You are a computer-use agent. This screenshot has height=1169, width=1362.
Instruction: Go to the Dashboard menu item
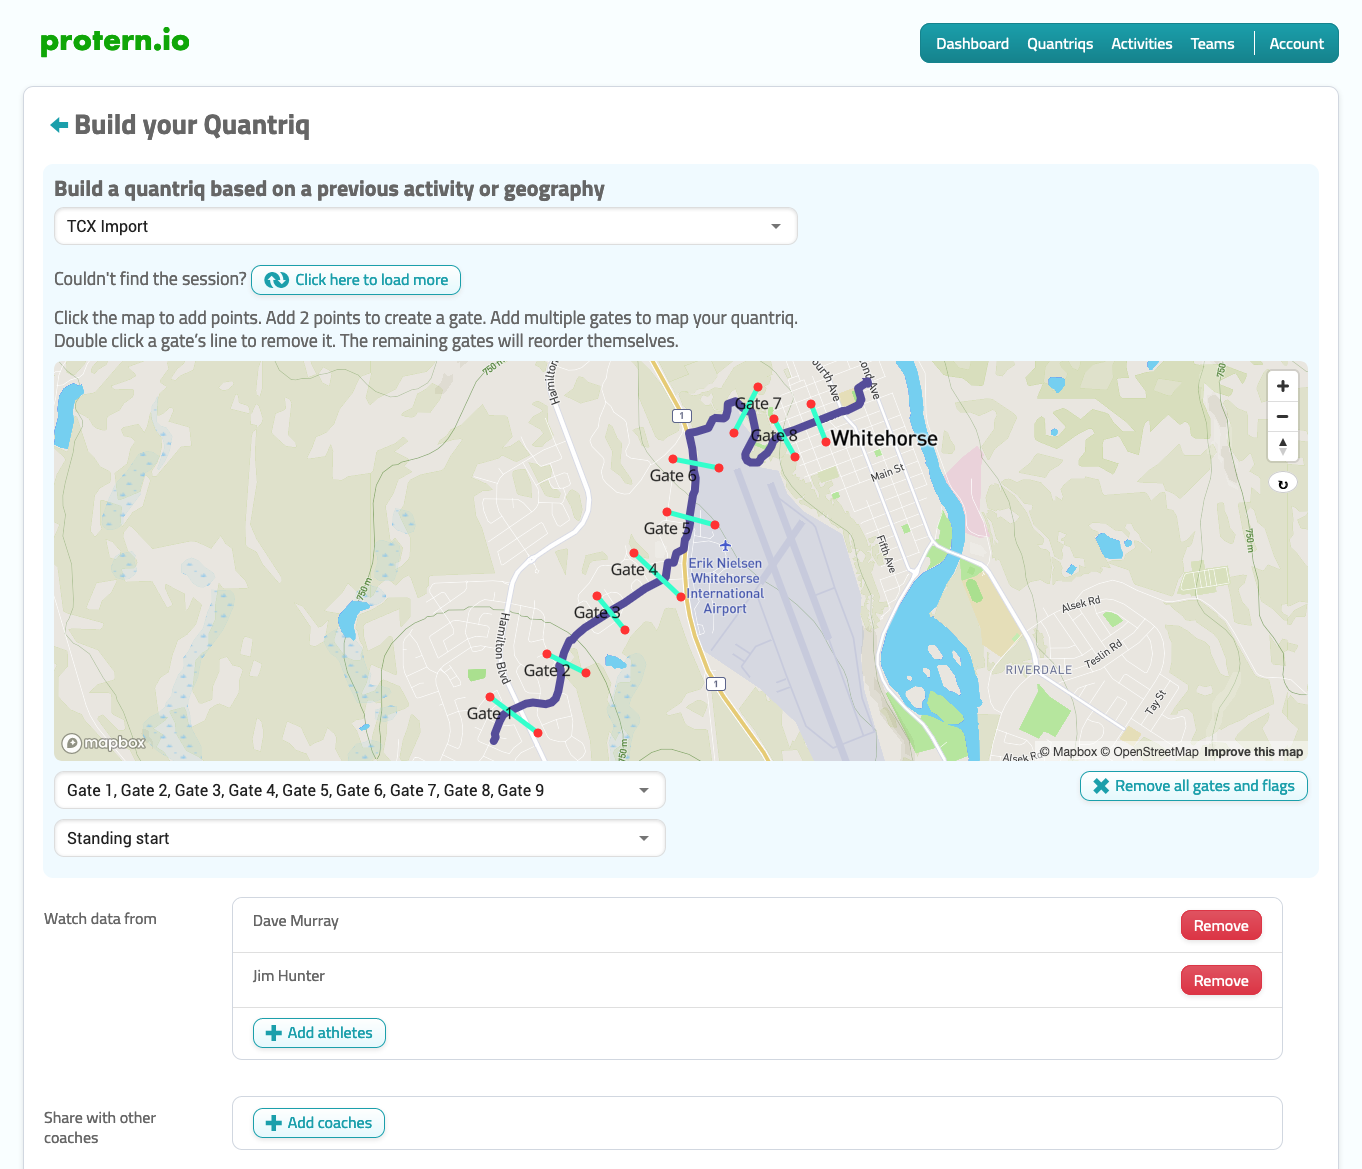coord(972,44)
